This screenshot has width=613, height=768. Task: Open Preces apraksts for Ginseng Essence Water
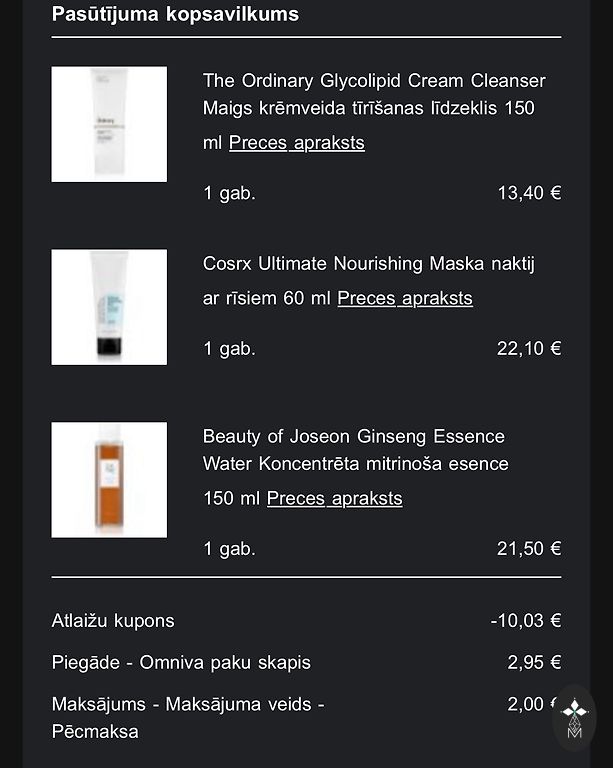pos(334,498)
